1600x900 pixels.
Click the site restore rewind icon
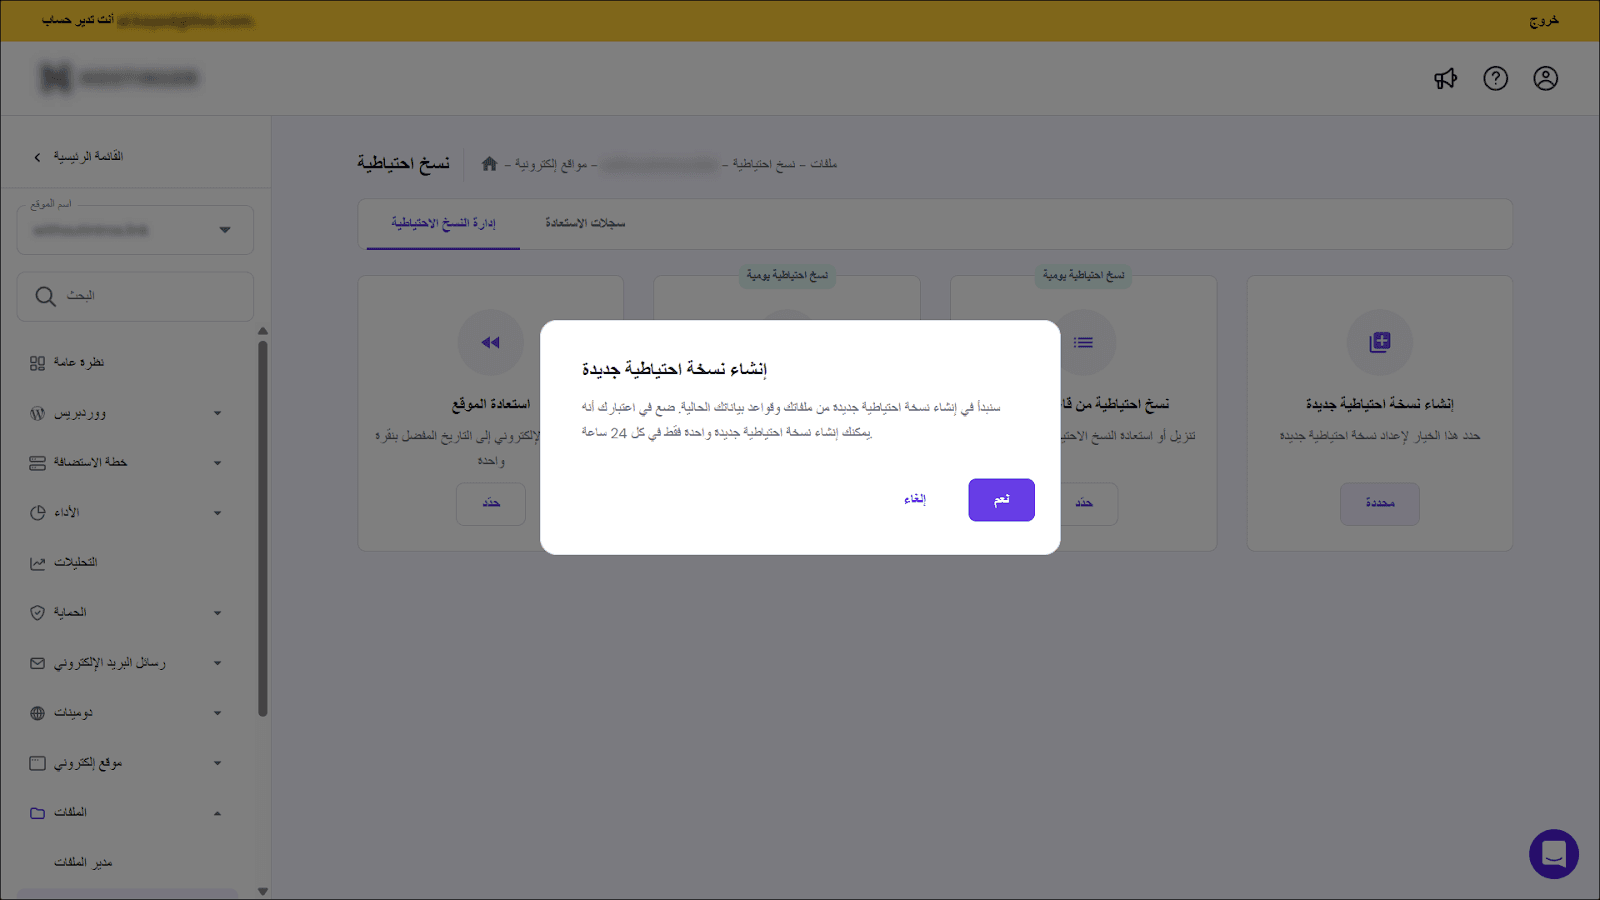pos(491,342)
